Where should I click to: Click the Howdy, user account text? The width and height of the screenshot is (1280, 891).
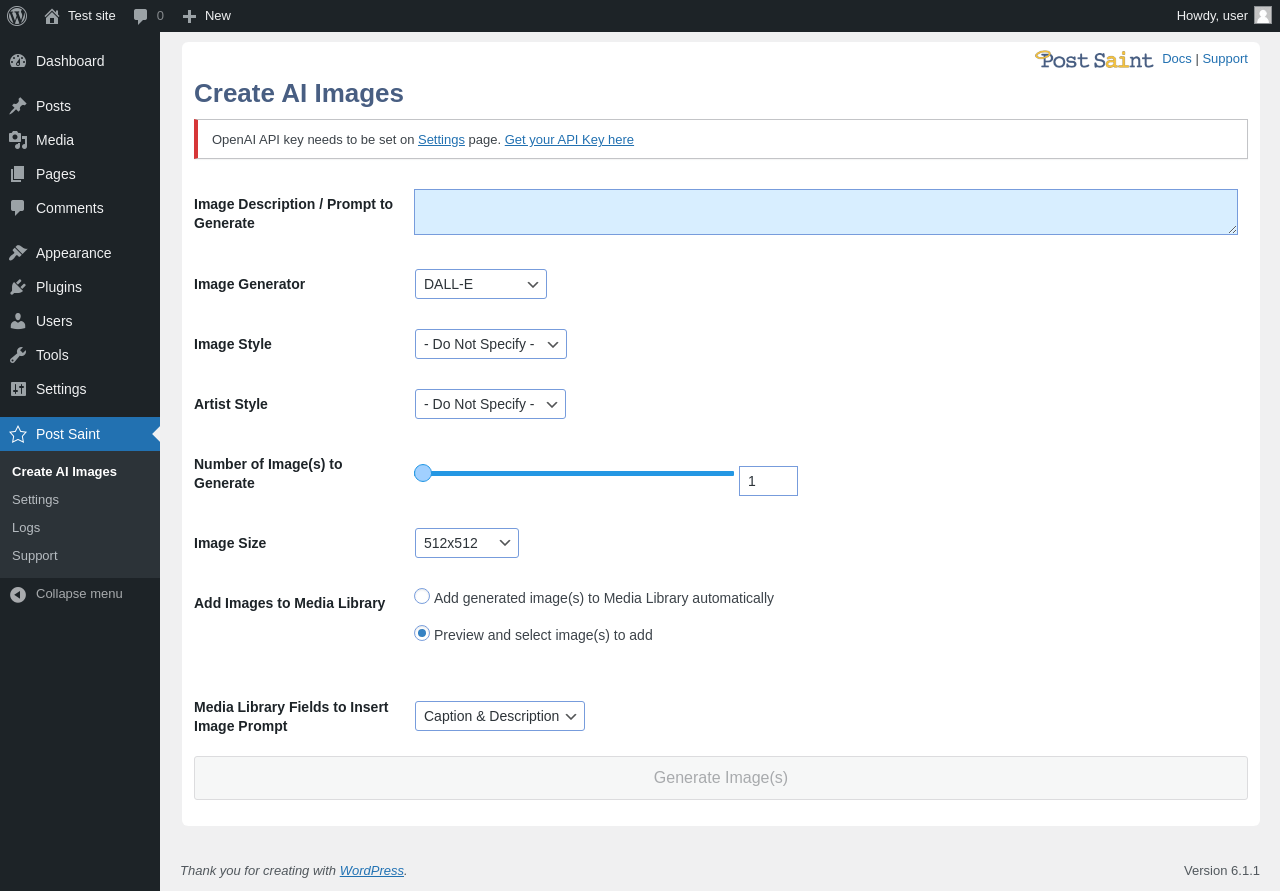tap(1212, 15)
